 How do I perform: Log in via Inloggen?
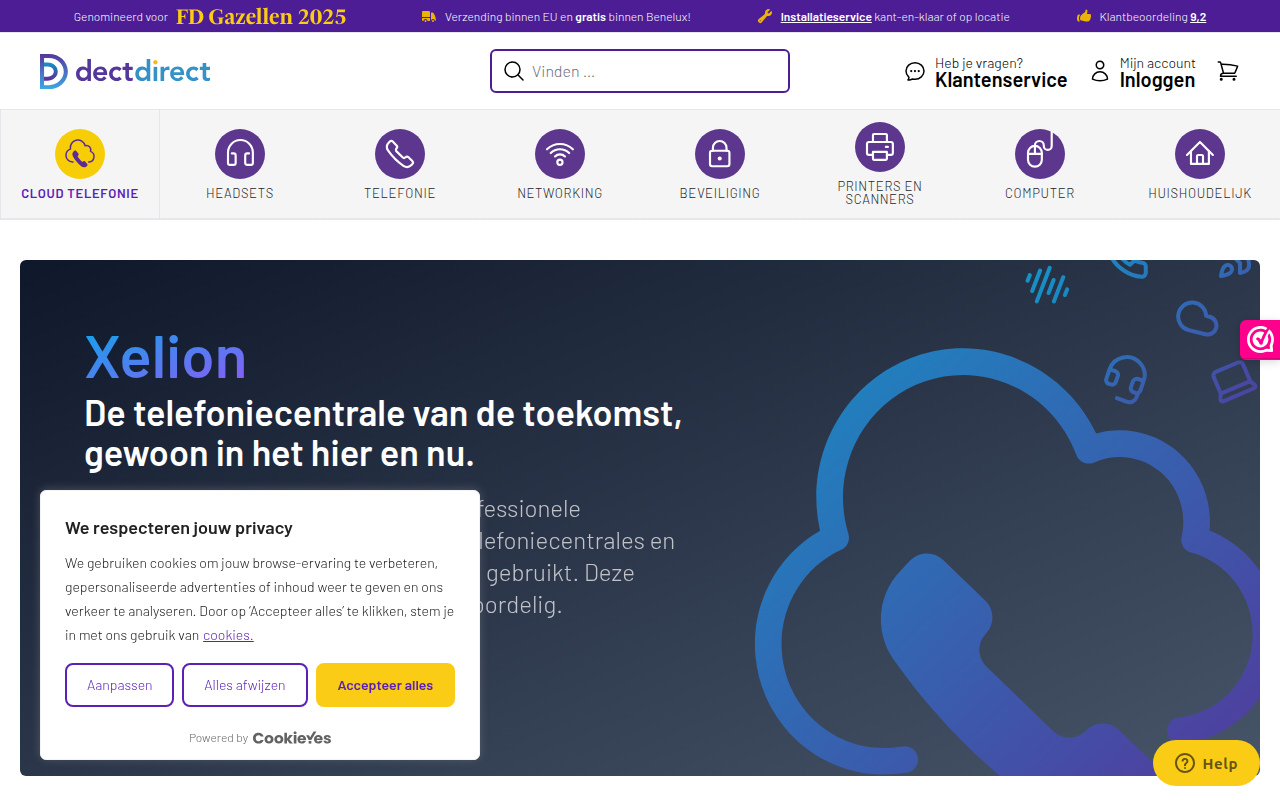point(1157,80)
